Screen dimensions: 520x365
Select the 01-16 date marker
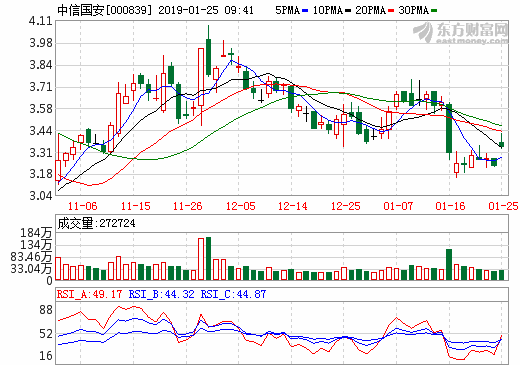[x=450, y=206]
